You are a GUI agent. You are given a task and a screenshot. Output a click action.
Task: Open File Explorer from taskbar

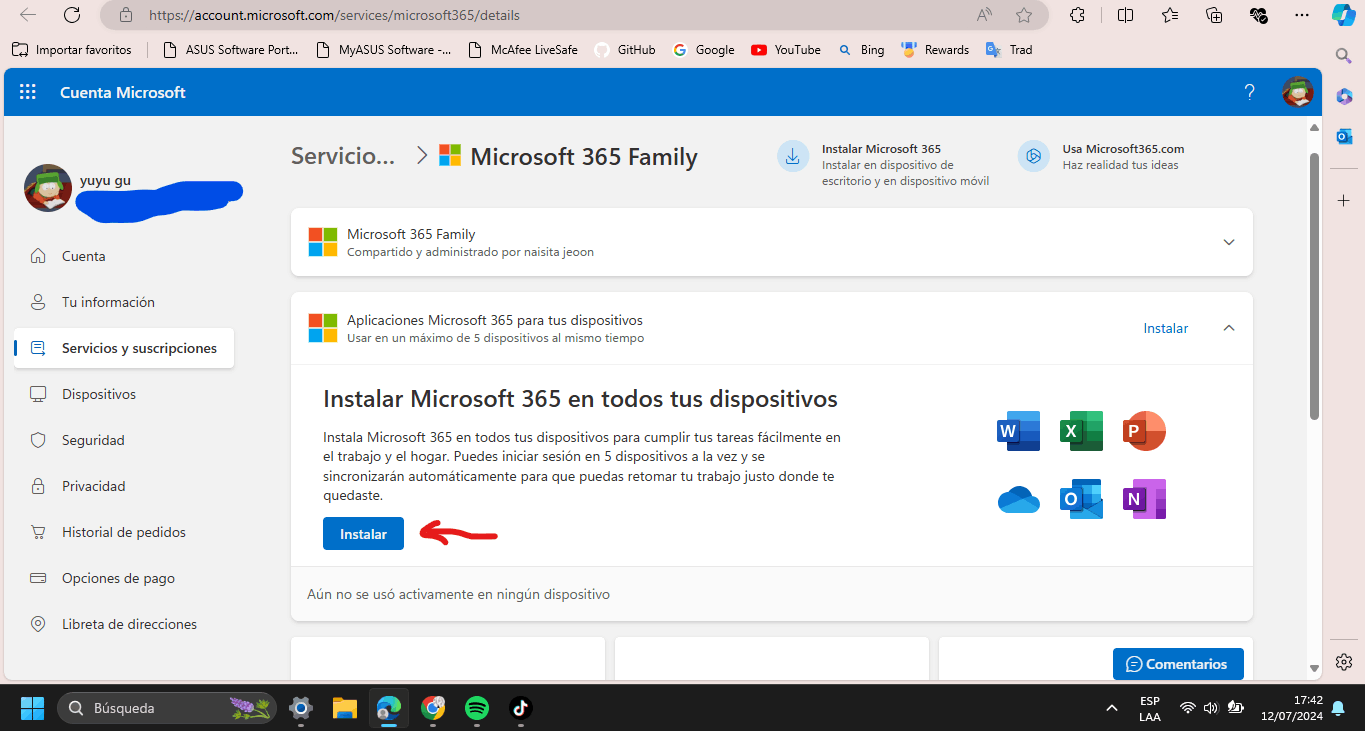pos(344,708)
